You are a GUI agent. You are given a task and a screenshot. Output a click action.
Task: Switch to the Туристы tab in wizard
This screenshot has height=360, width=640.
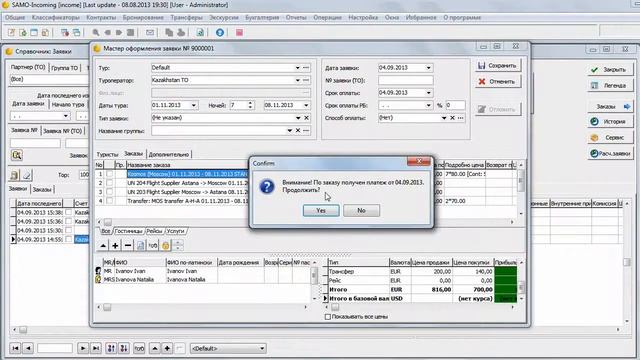click(107, 154)
